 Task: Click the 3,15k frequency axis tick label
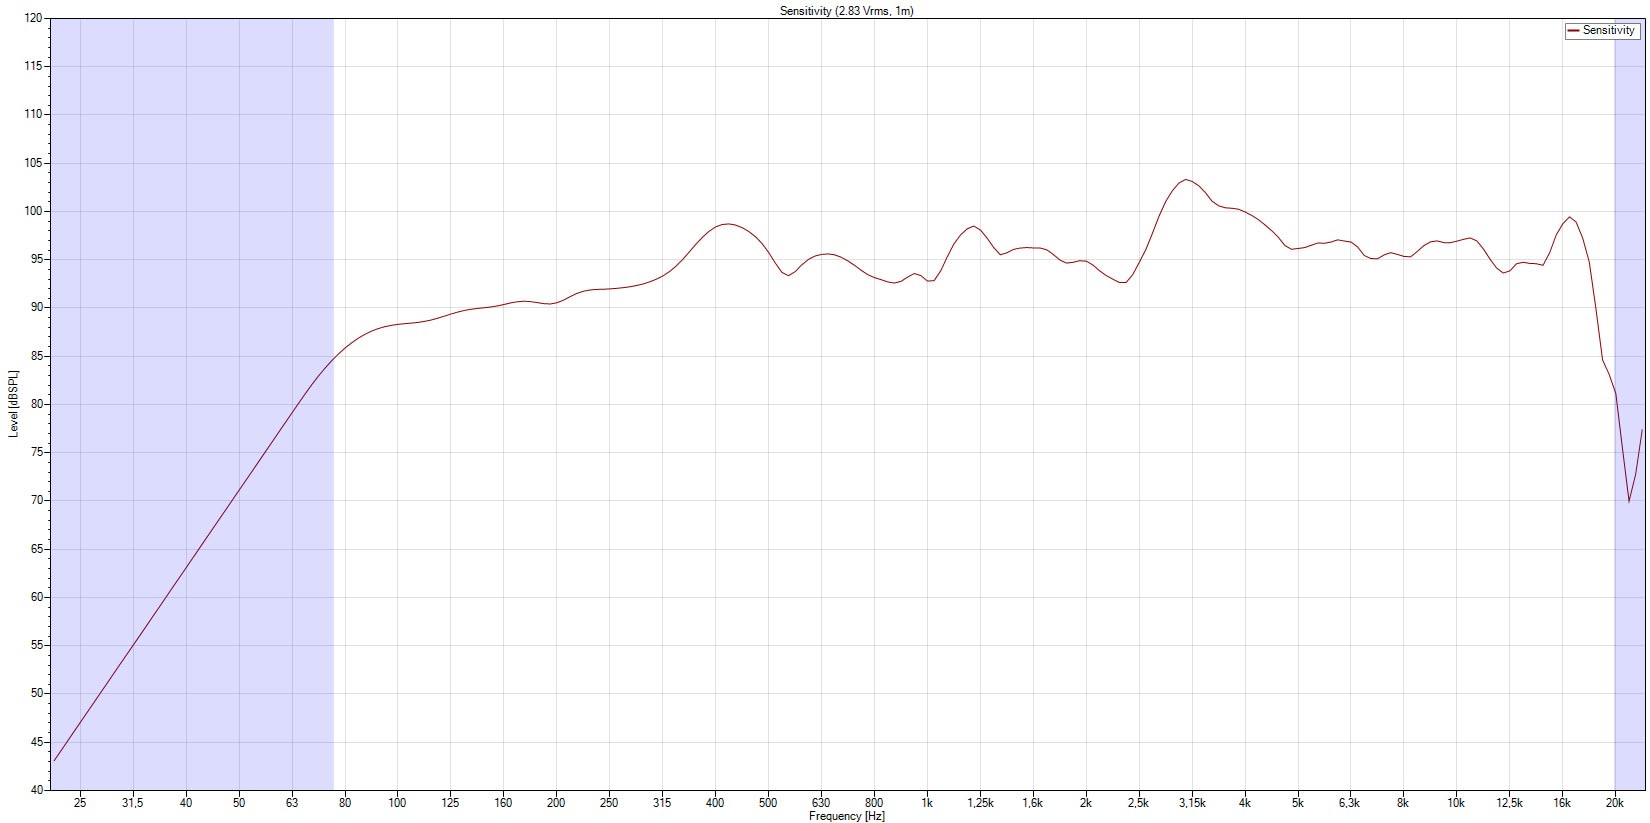[x=1192, y=803]
